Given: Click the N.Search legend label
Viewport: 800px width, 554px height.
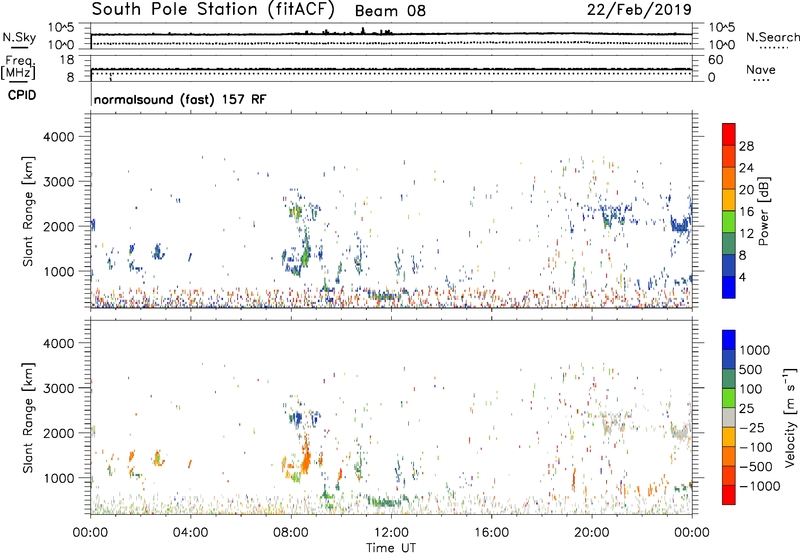Looking at the screenshot, I should (x=772, y=37).
